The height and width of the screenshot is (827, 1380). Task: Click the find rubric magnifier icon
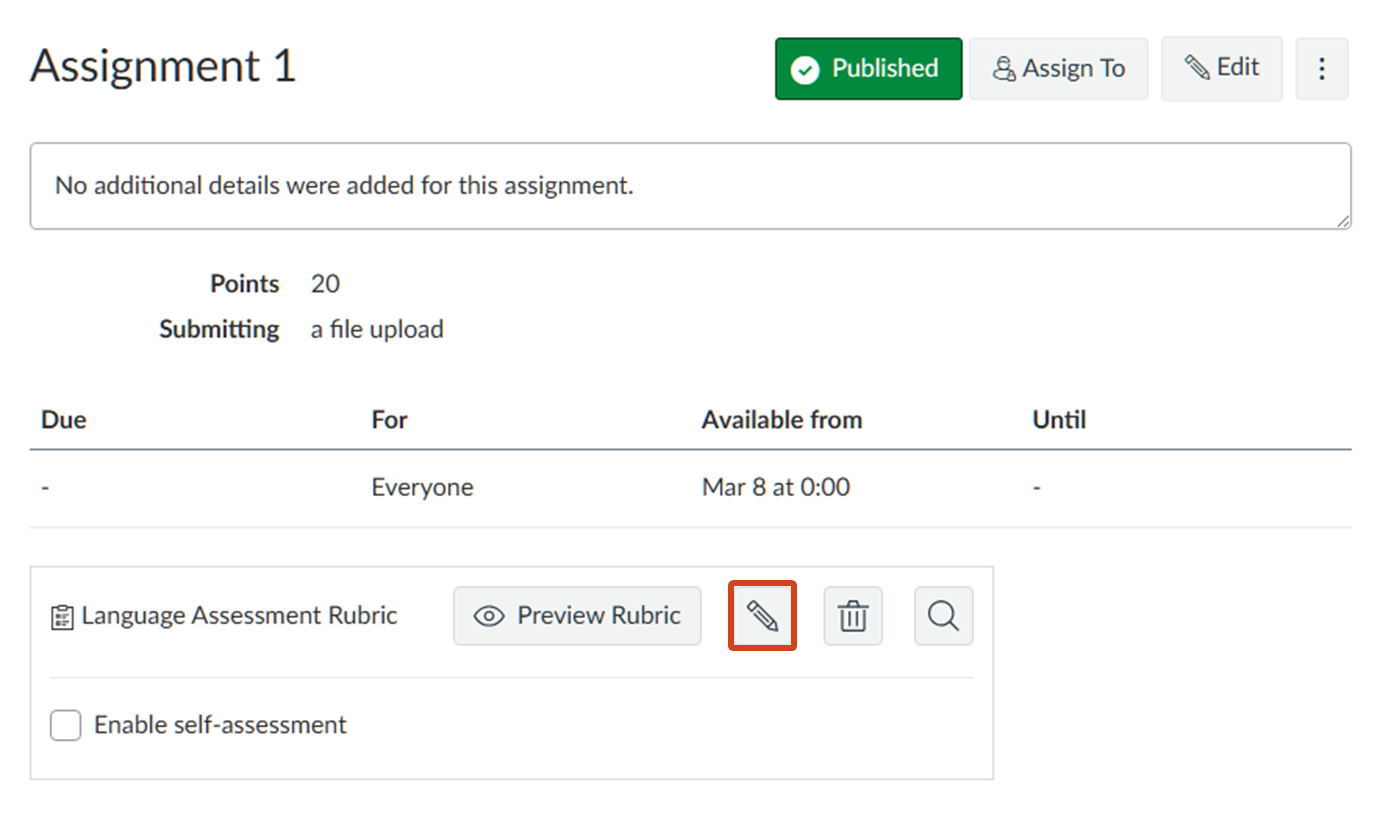tap(943, 616)
